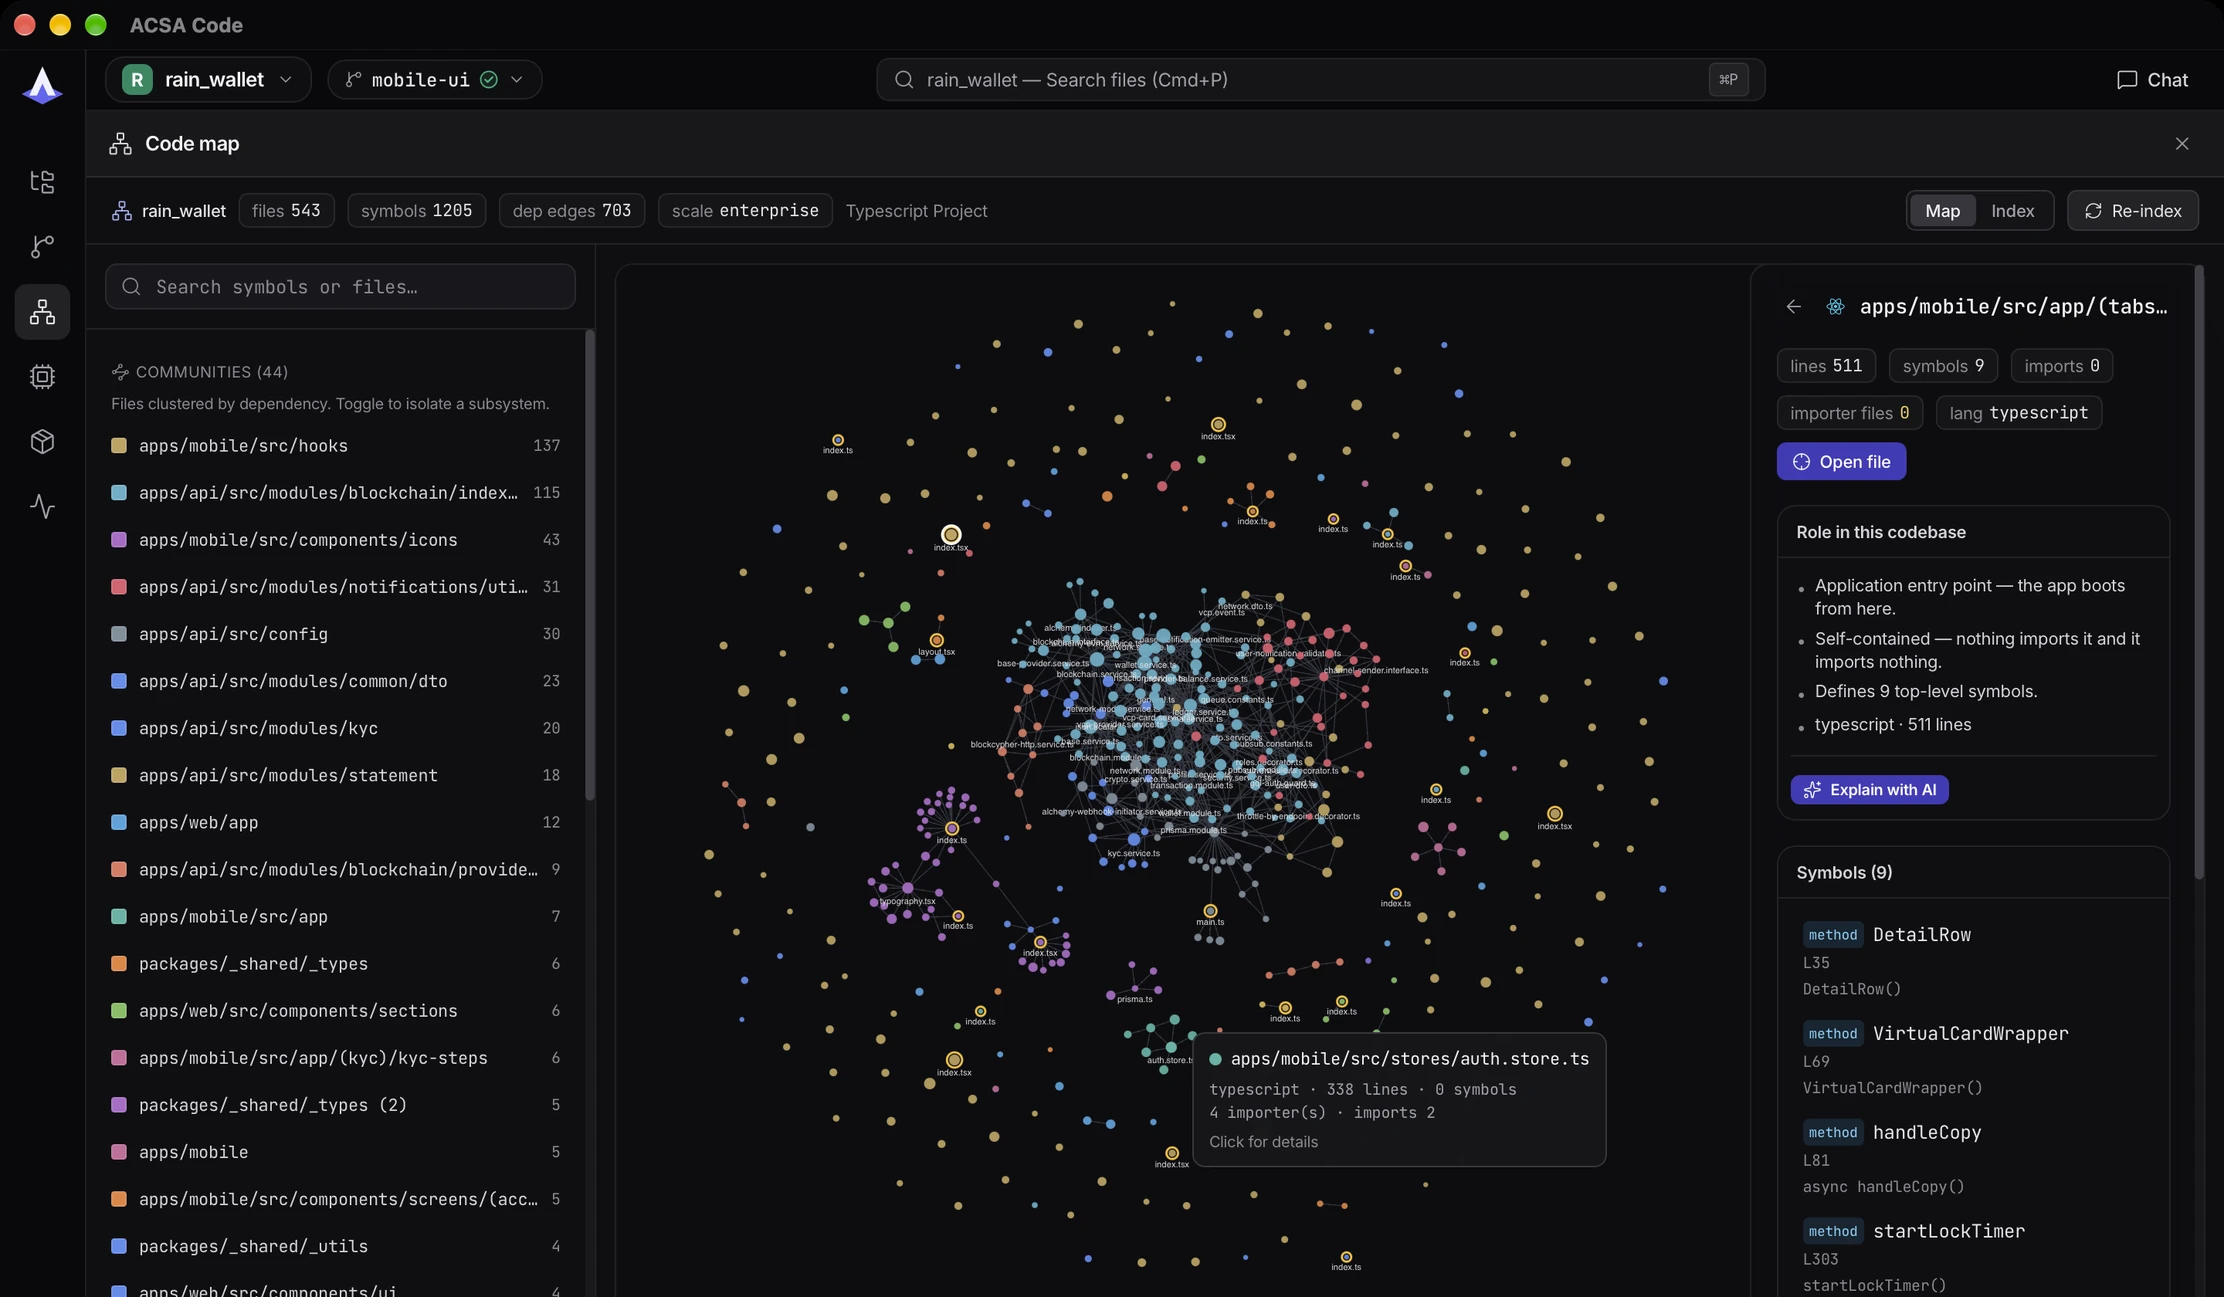Toggle the apps/mobile/src/hooks community

pos(336,446)
